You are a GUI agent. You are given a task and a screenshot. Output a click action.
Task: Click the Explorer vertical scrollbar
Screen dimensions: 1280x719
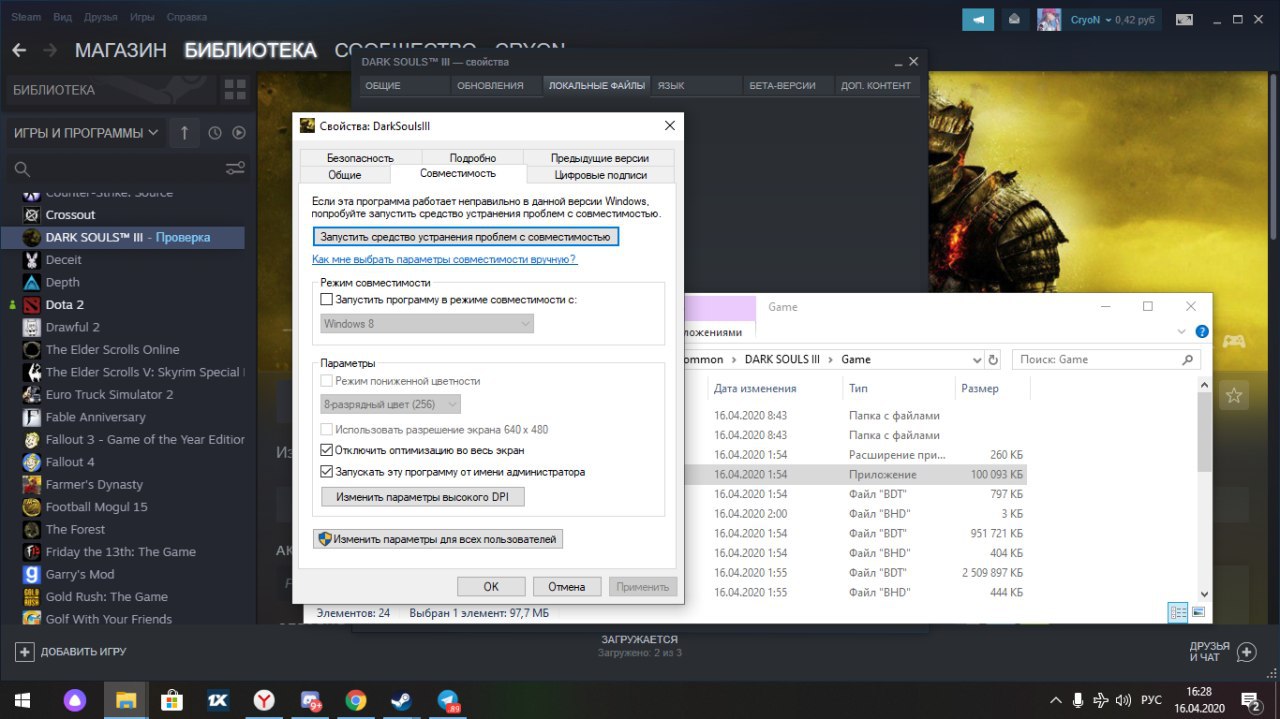coord(1204,430)
